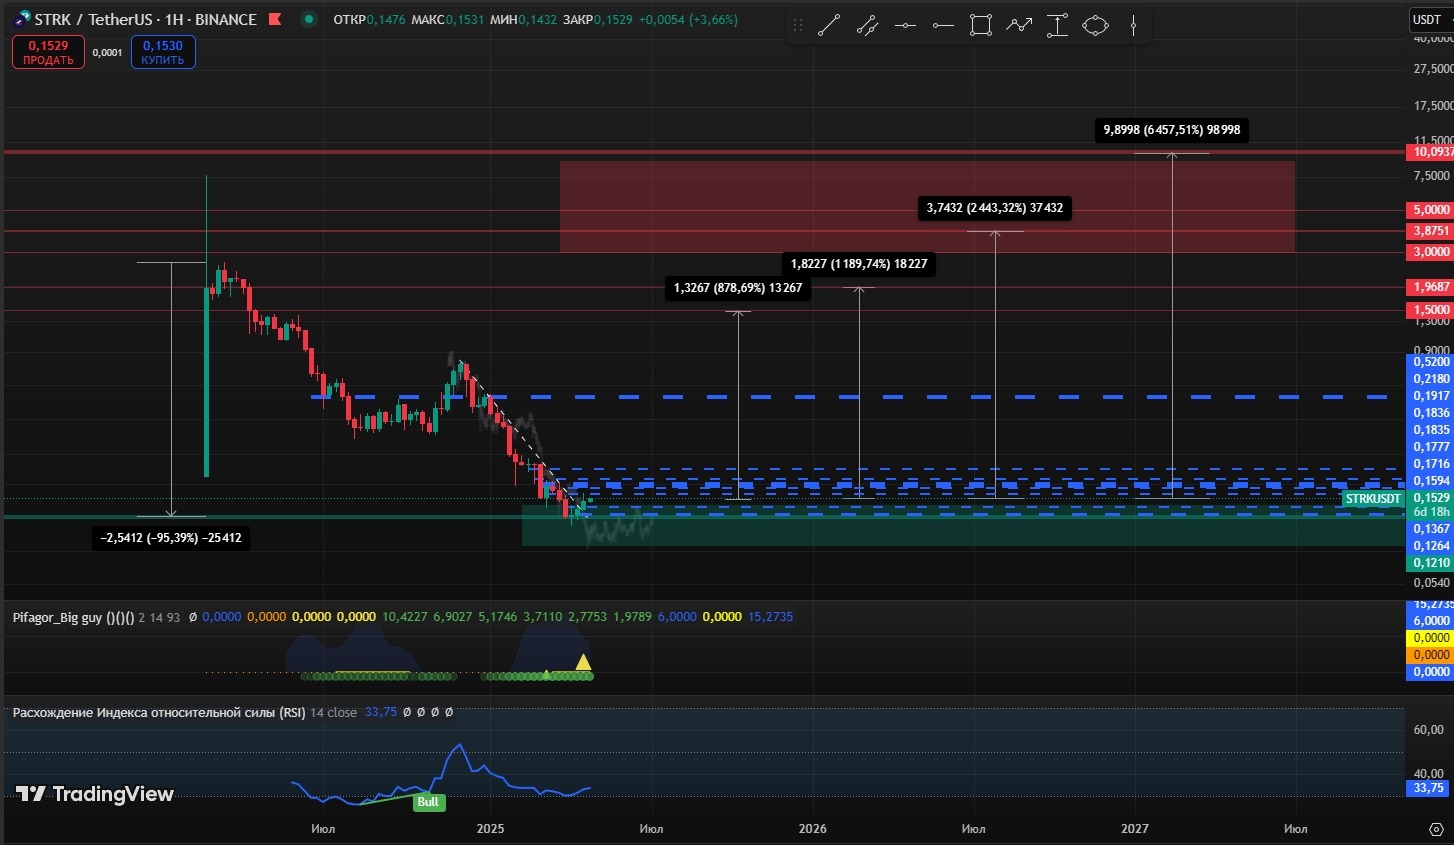Click the 1,9687 red price label
1454x845 pixels.
(1431, 287)
